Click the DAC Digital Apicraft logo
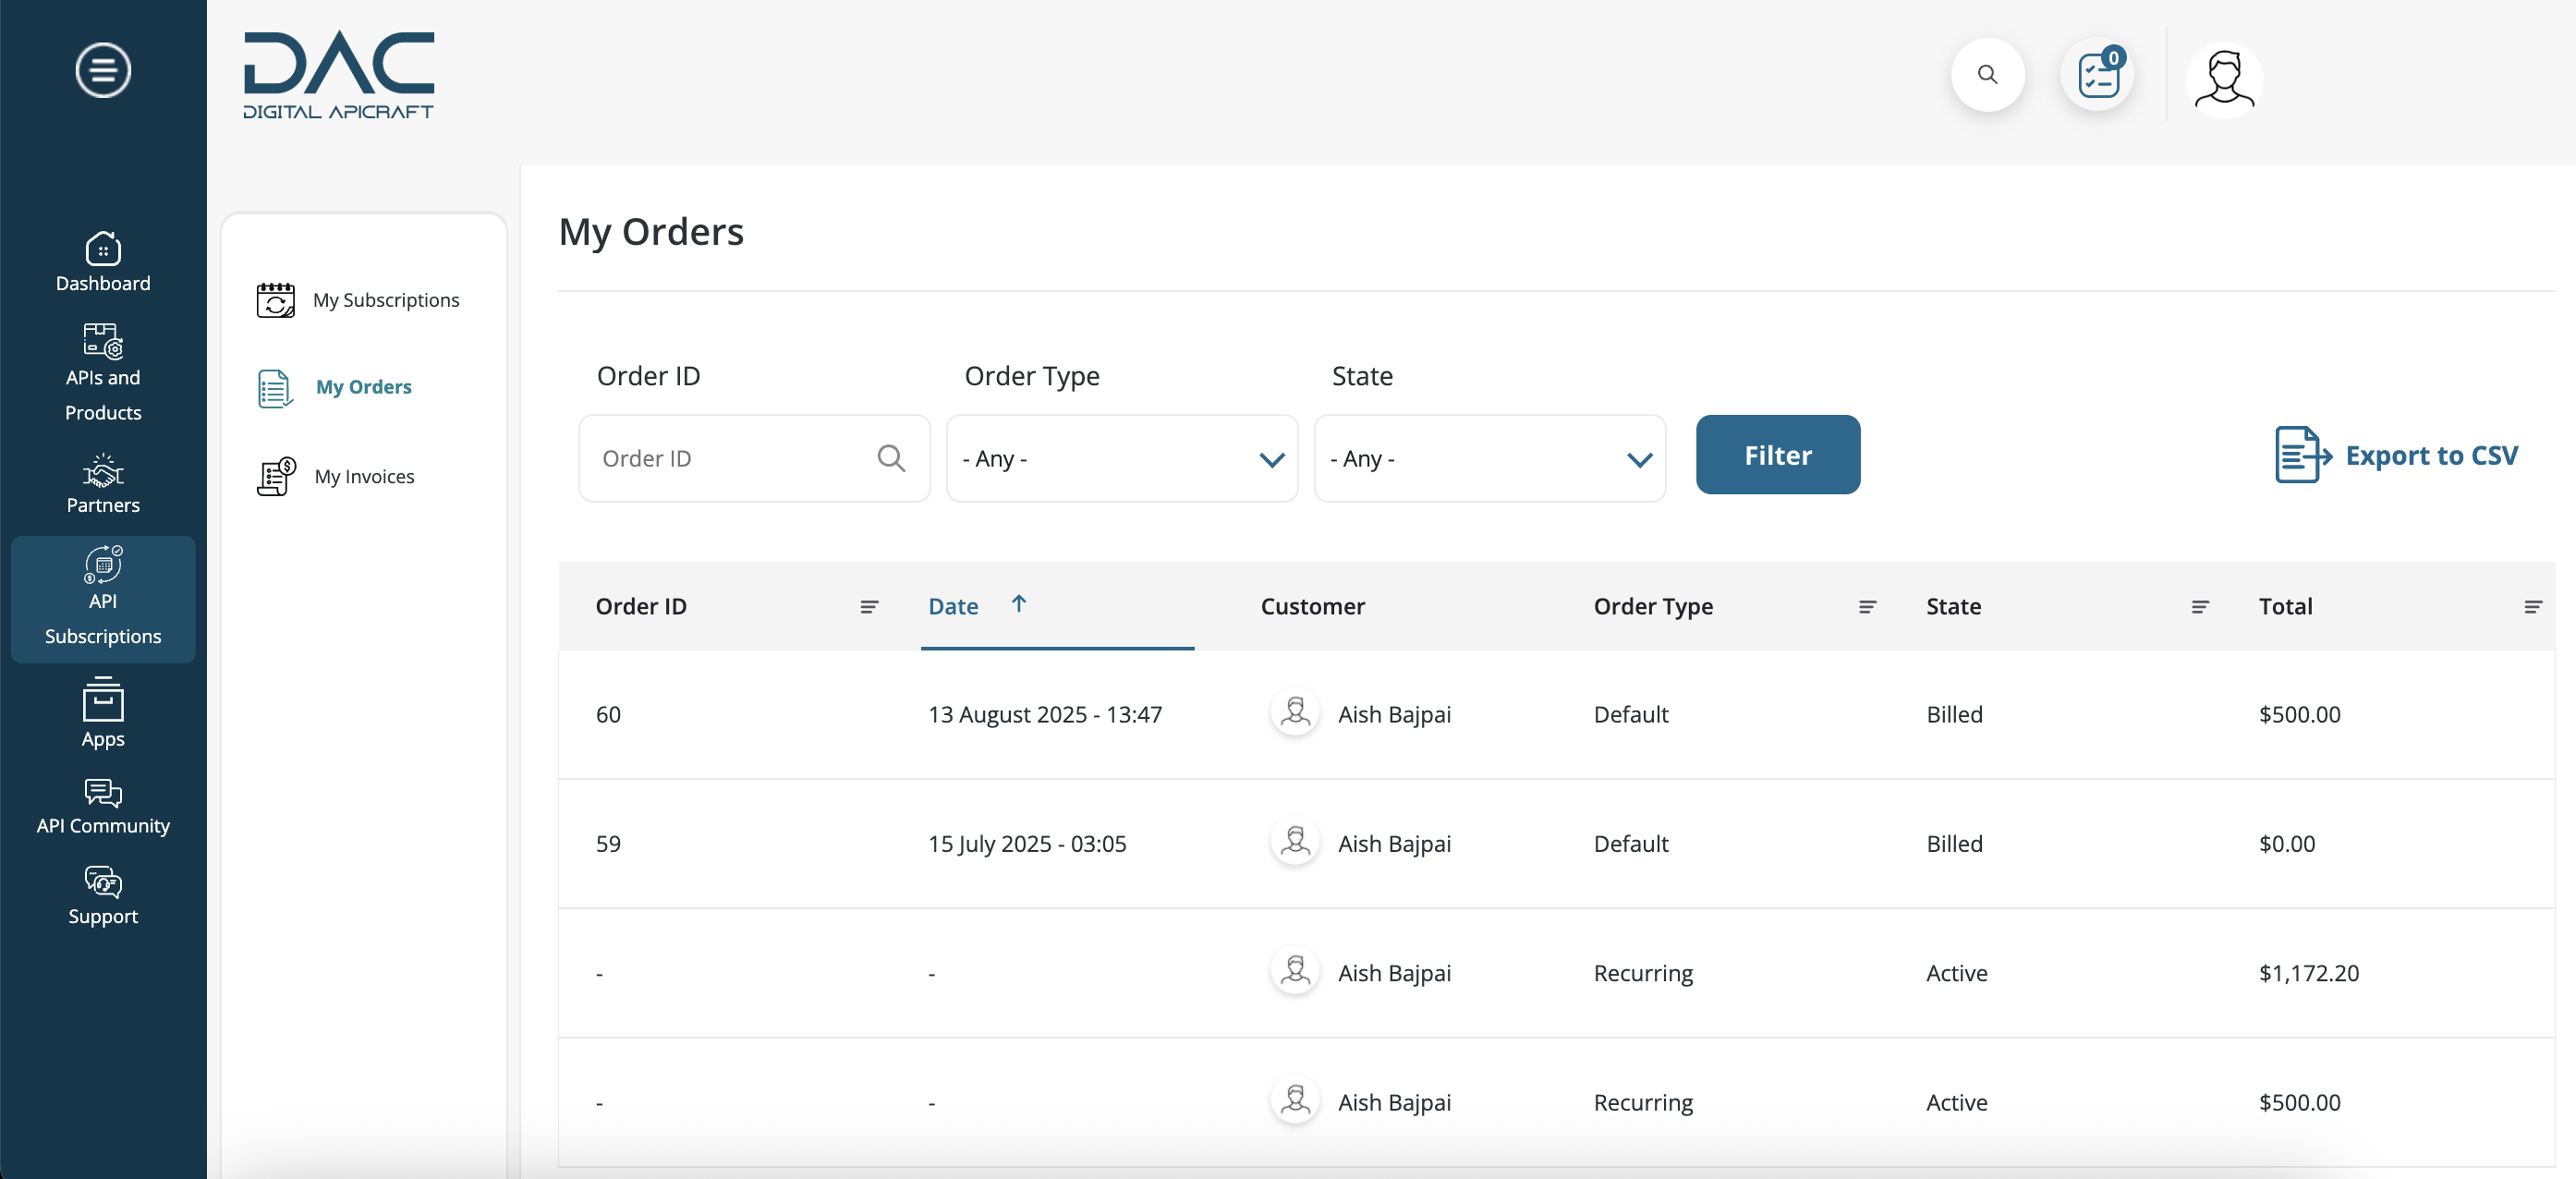The width and height of the screenshot is (2576, 1179). point(339,75)
